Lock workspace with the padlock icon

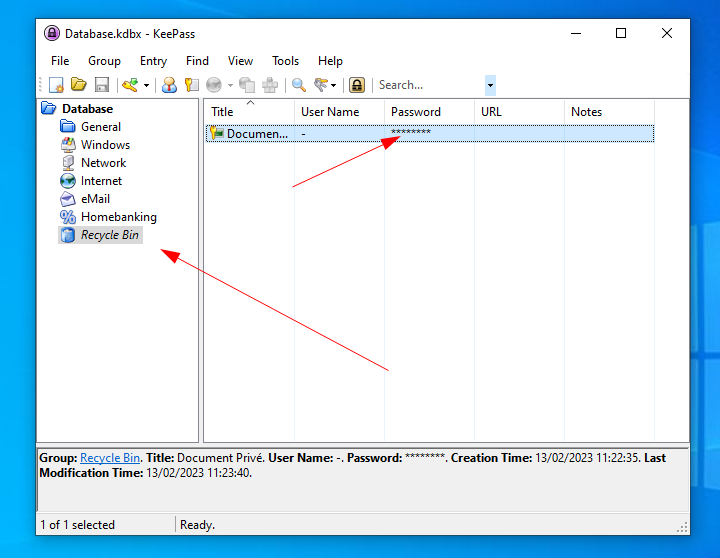coord(356,86)
